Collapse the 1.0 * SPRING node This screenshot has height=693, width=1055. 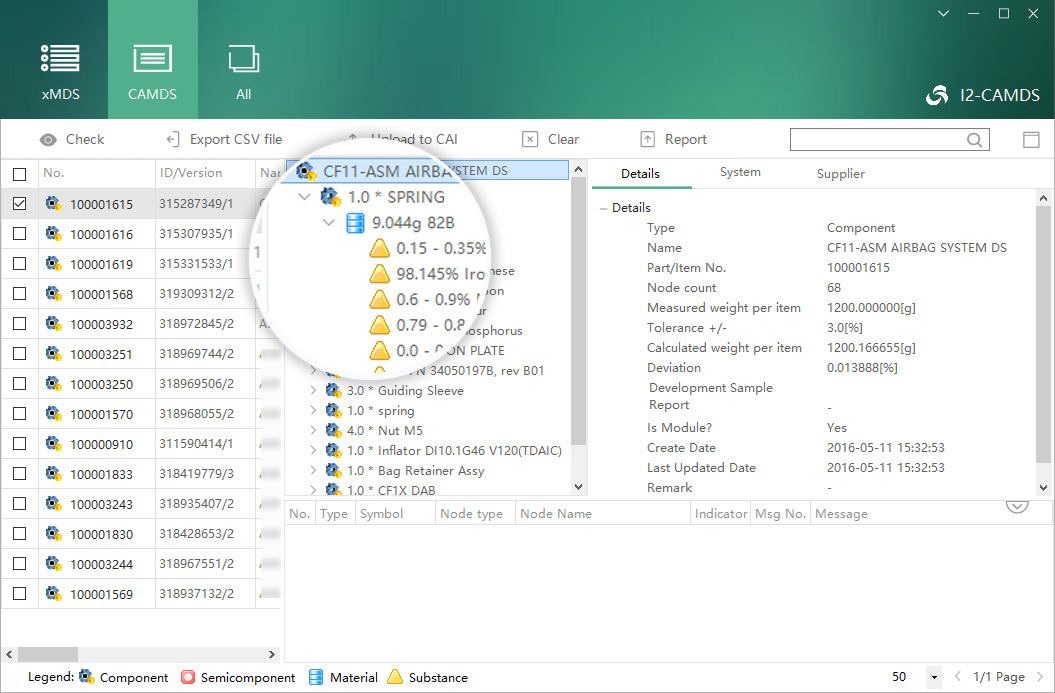point(305,196)
